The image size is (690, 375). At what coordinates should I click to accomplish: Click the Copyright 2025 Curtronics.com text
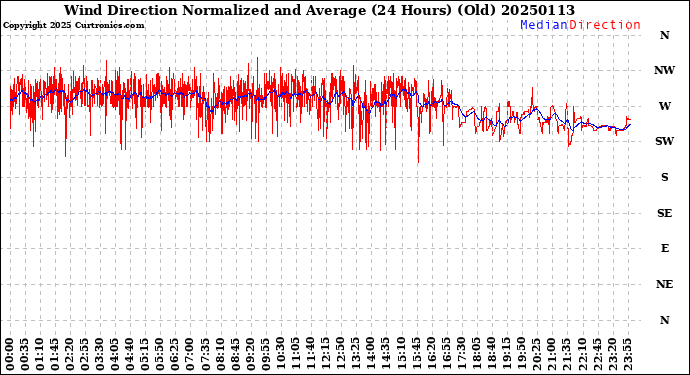(x=73, y=26)
